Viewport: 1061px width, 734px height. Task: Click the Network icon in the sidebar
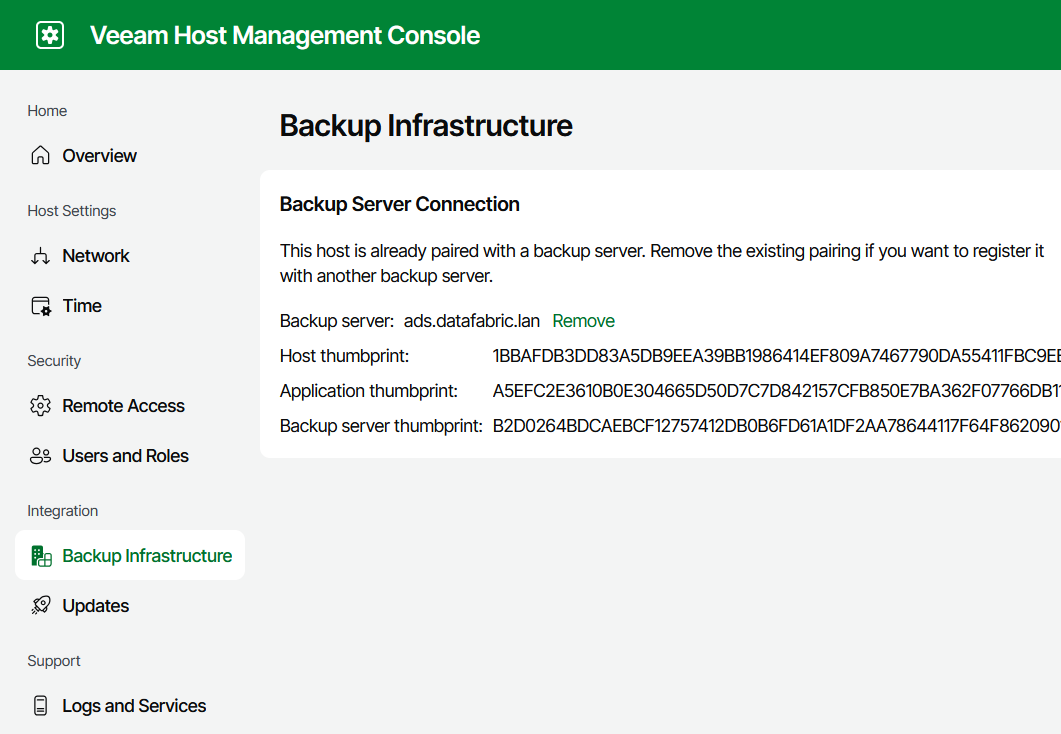[x=41, y=256]
